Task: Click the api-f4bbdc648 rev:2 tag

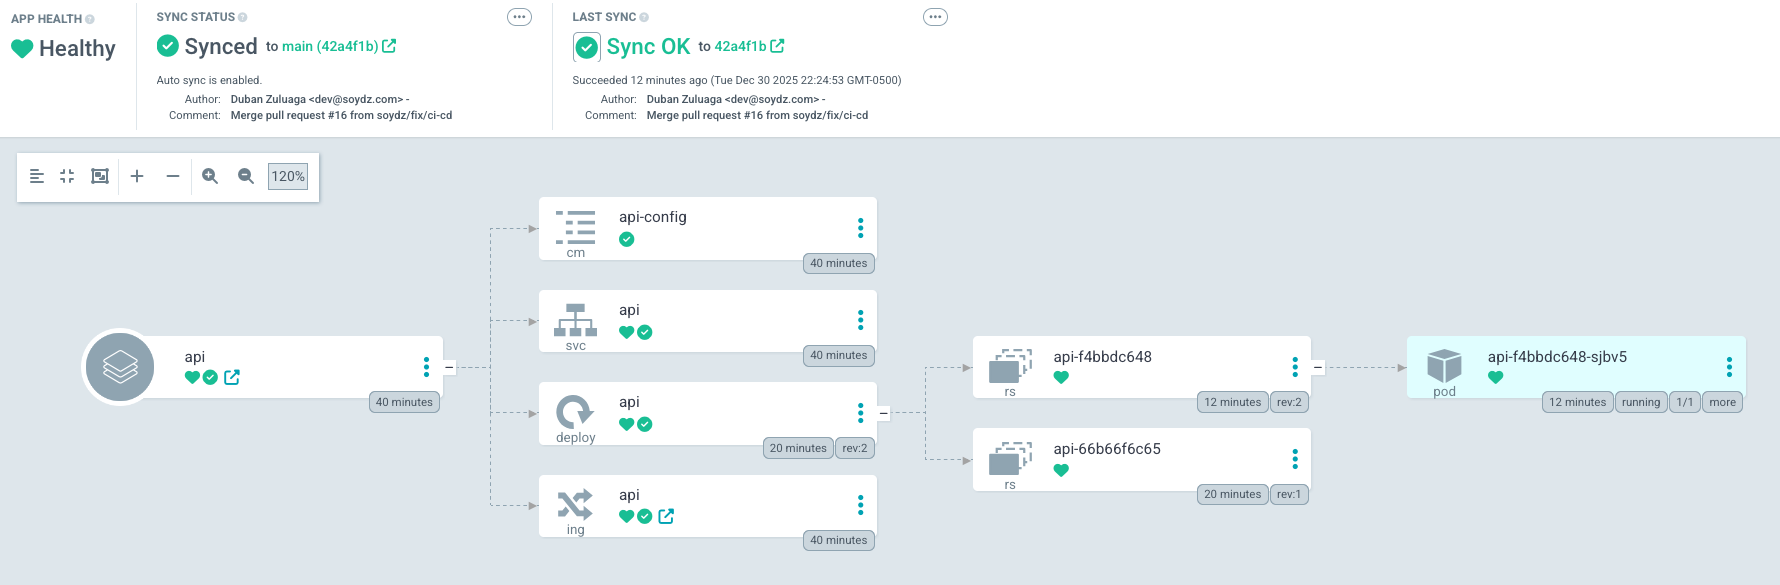Action: (1289, 402)
